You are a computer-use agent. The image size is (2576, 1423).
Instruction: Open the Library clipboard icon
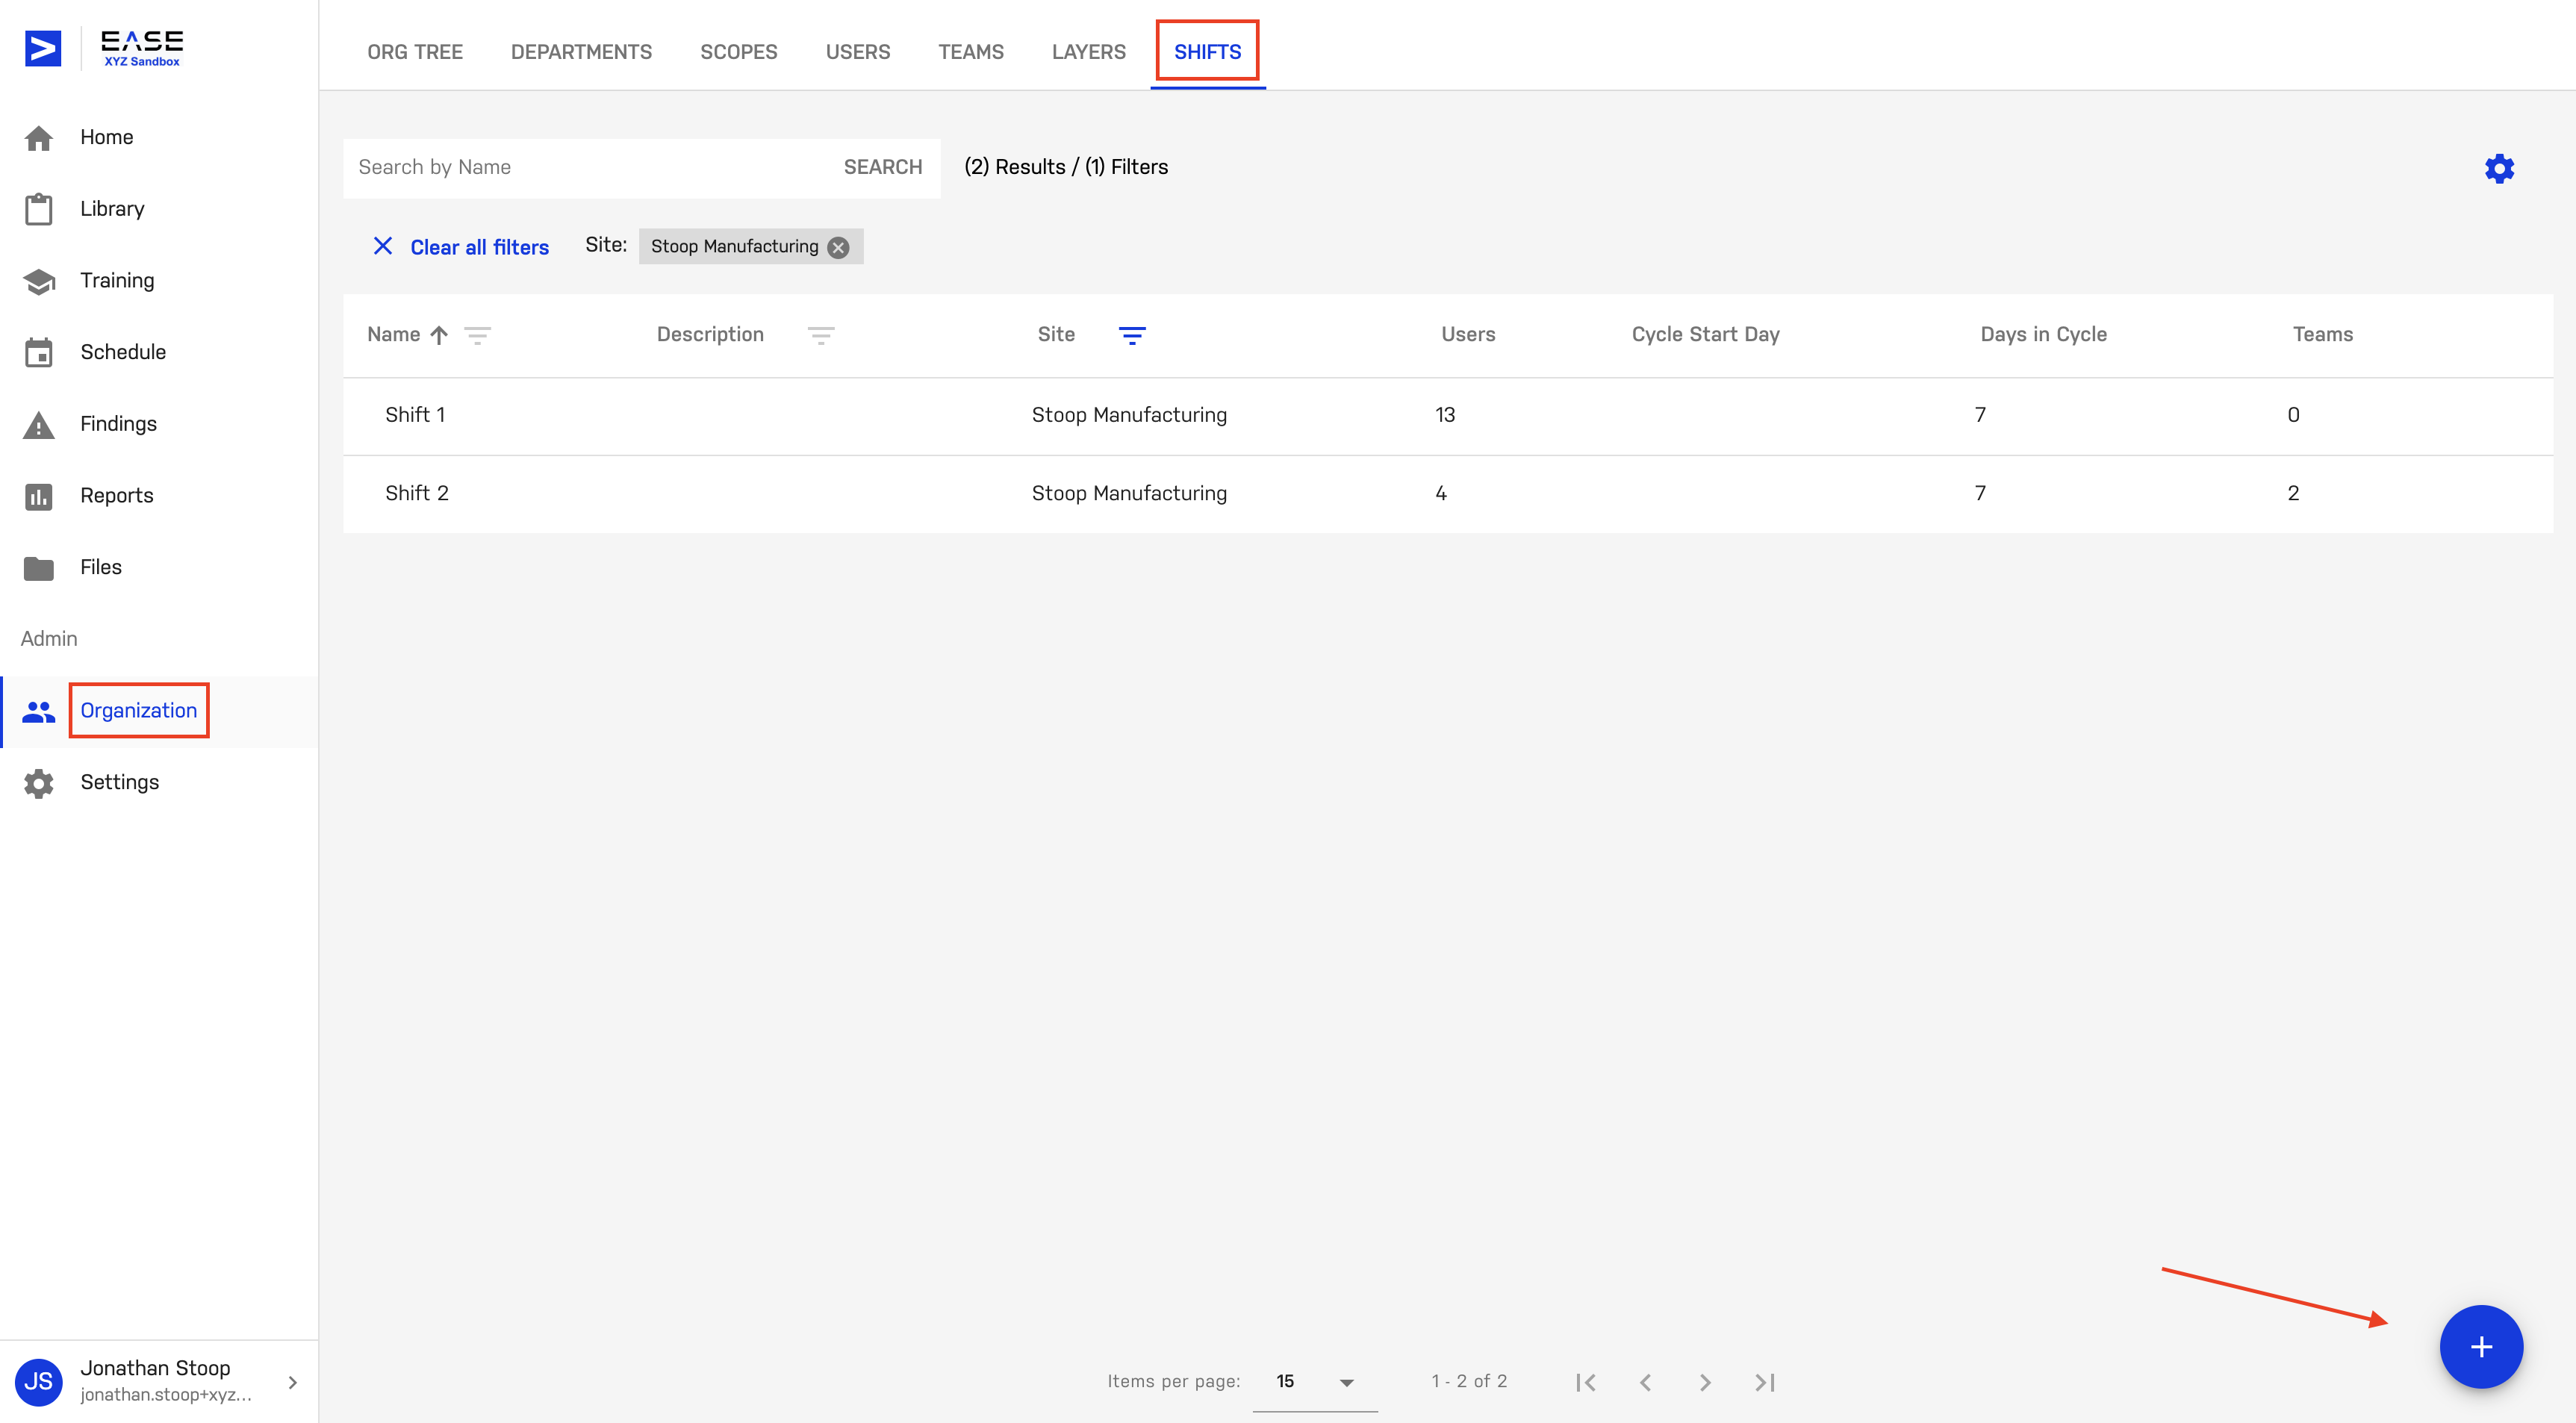point(39,209)
